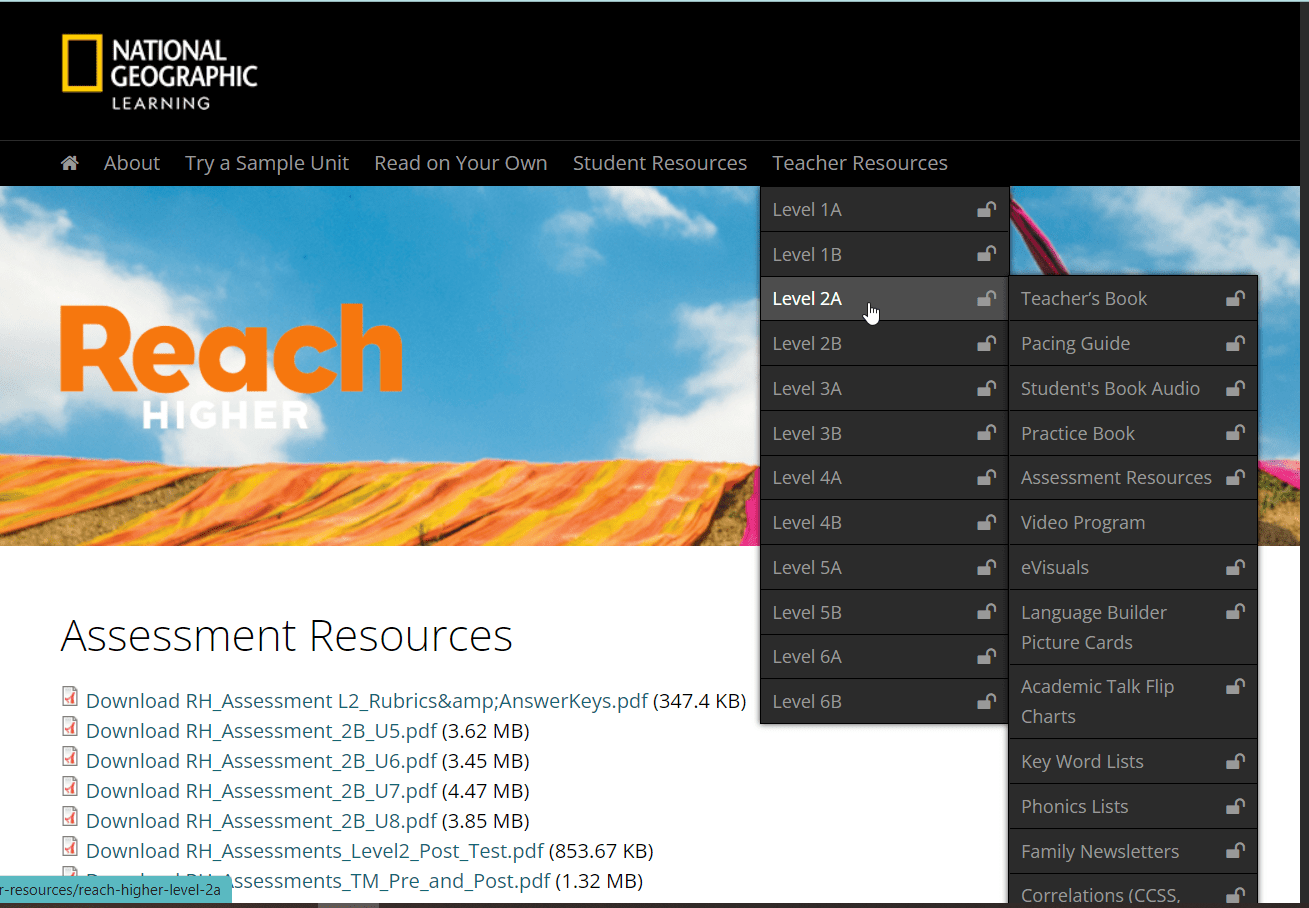Download RH_Assessment_2B_U7.pdf
Viewport: 1309px width, 908px height.
262,791
